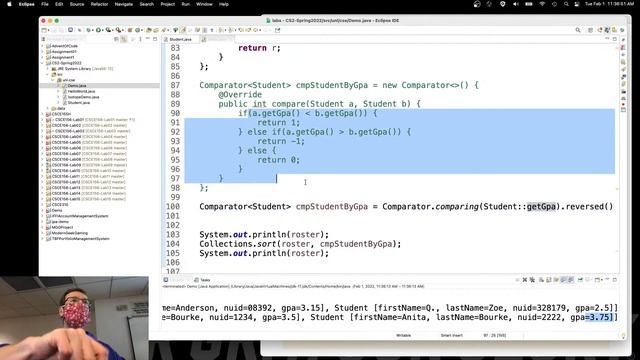Open the Window menu
This screenshot has width=640, height=360.
(x=204, y=4)
